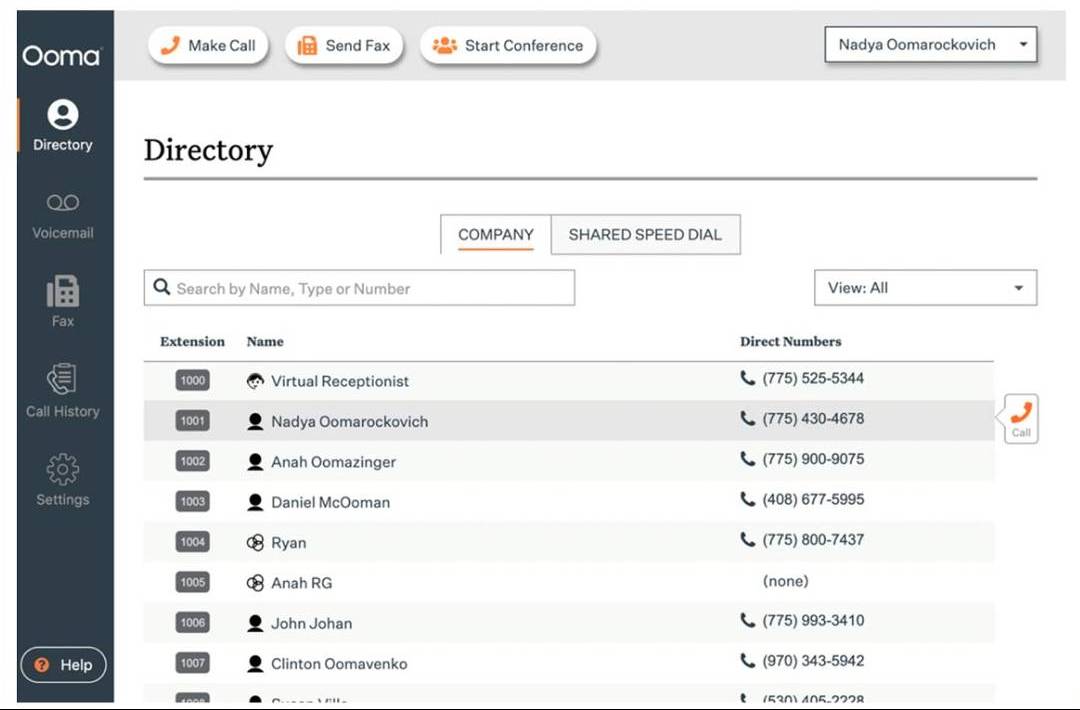Select Nadya Oomarockovich in the directory list

pyautogui.click(x=349, y=421)
